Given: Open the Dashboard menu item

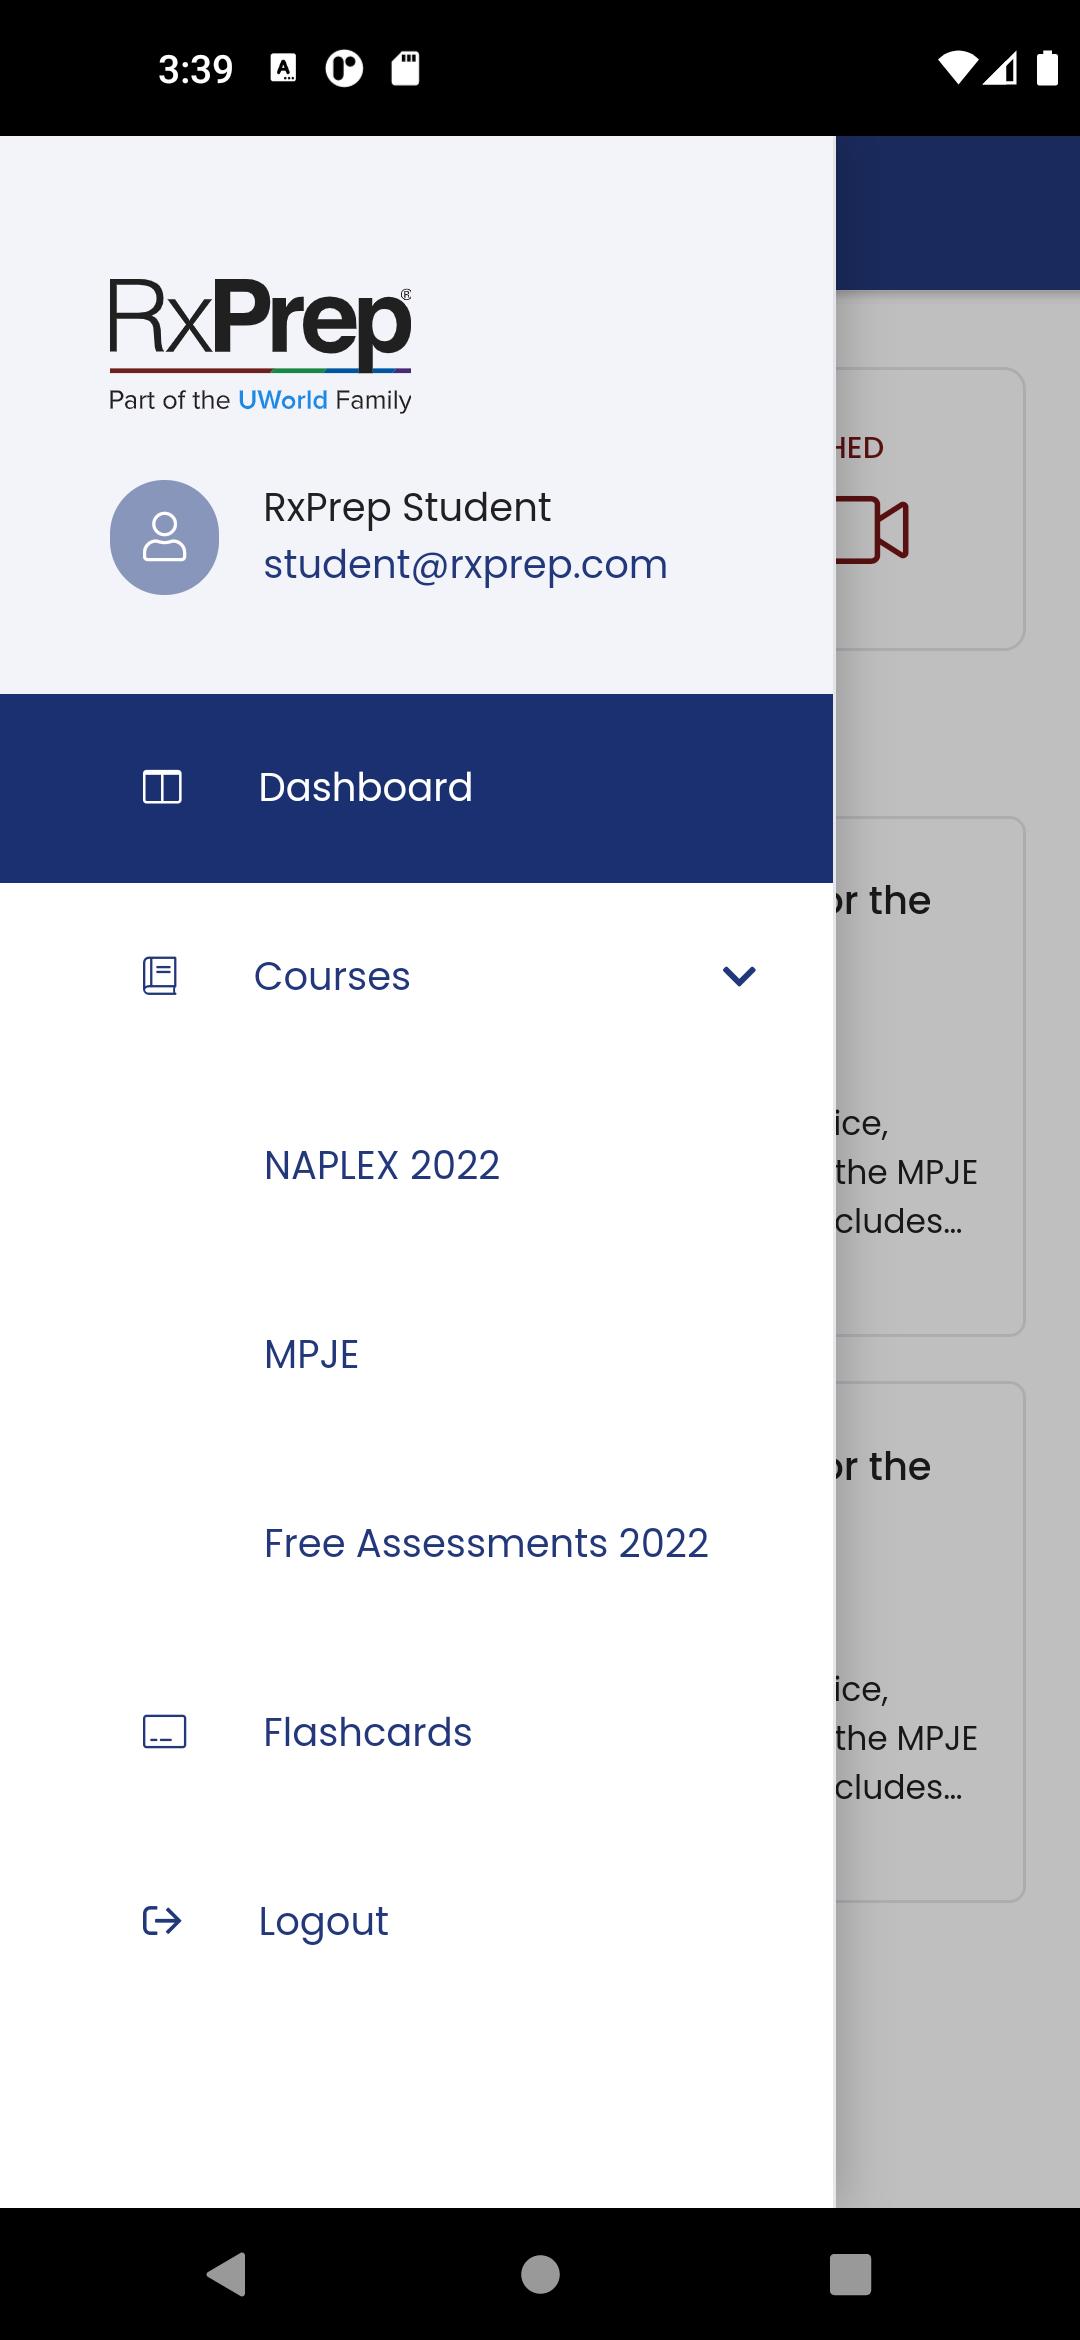Looking at the screenshot, I should [x=416, y=788].
